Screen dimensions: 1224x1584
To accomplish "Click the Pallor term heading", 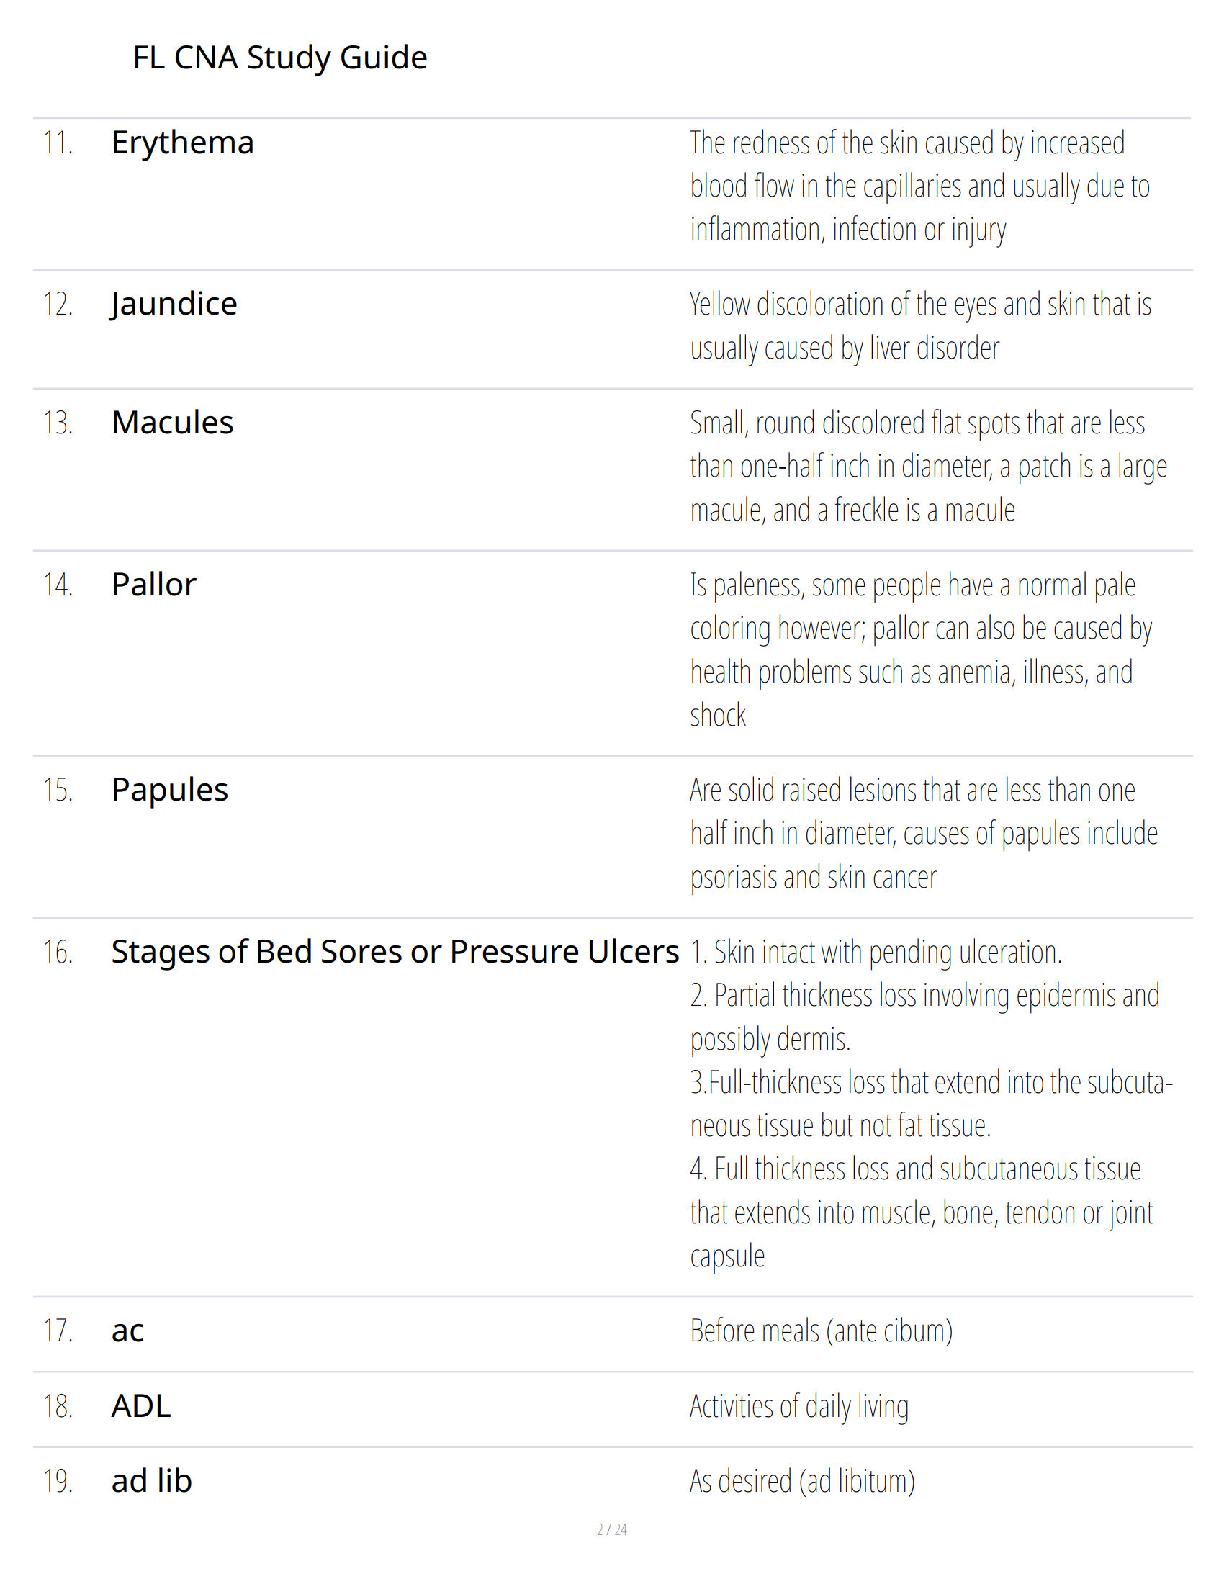I will (154, 584).
